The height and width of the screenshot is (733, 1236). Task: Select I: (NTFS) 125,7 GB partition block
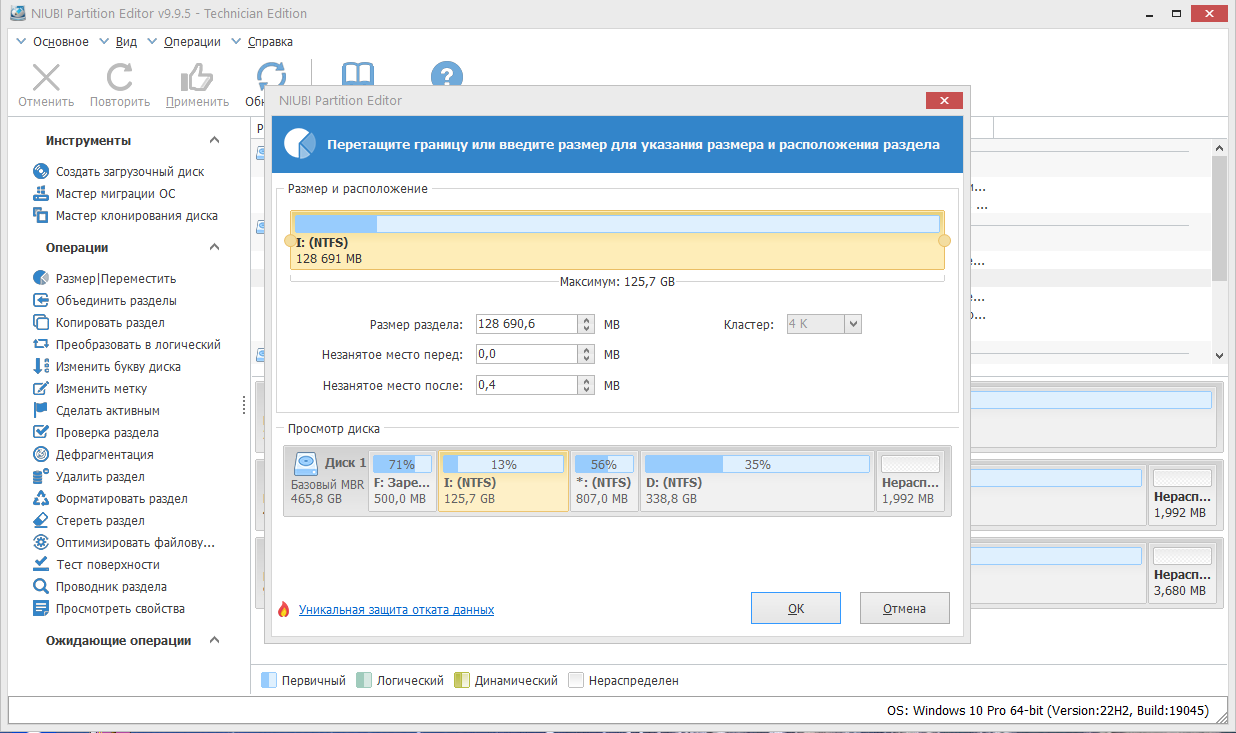pyautogui.click(x=503, y=481)
